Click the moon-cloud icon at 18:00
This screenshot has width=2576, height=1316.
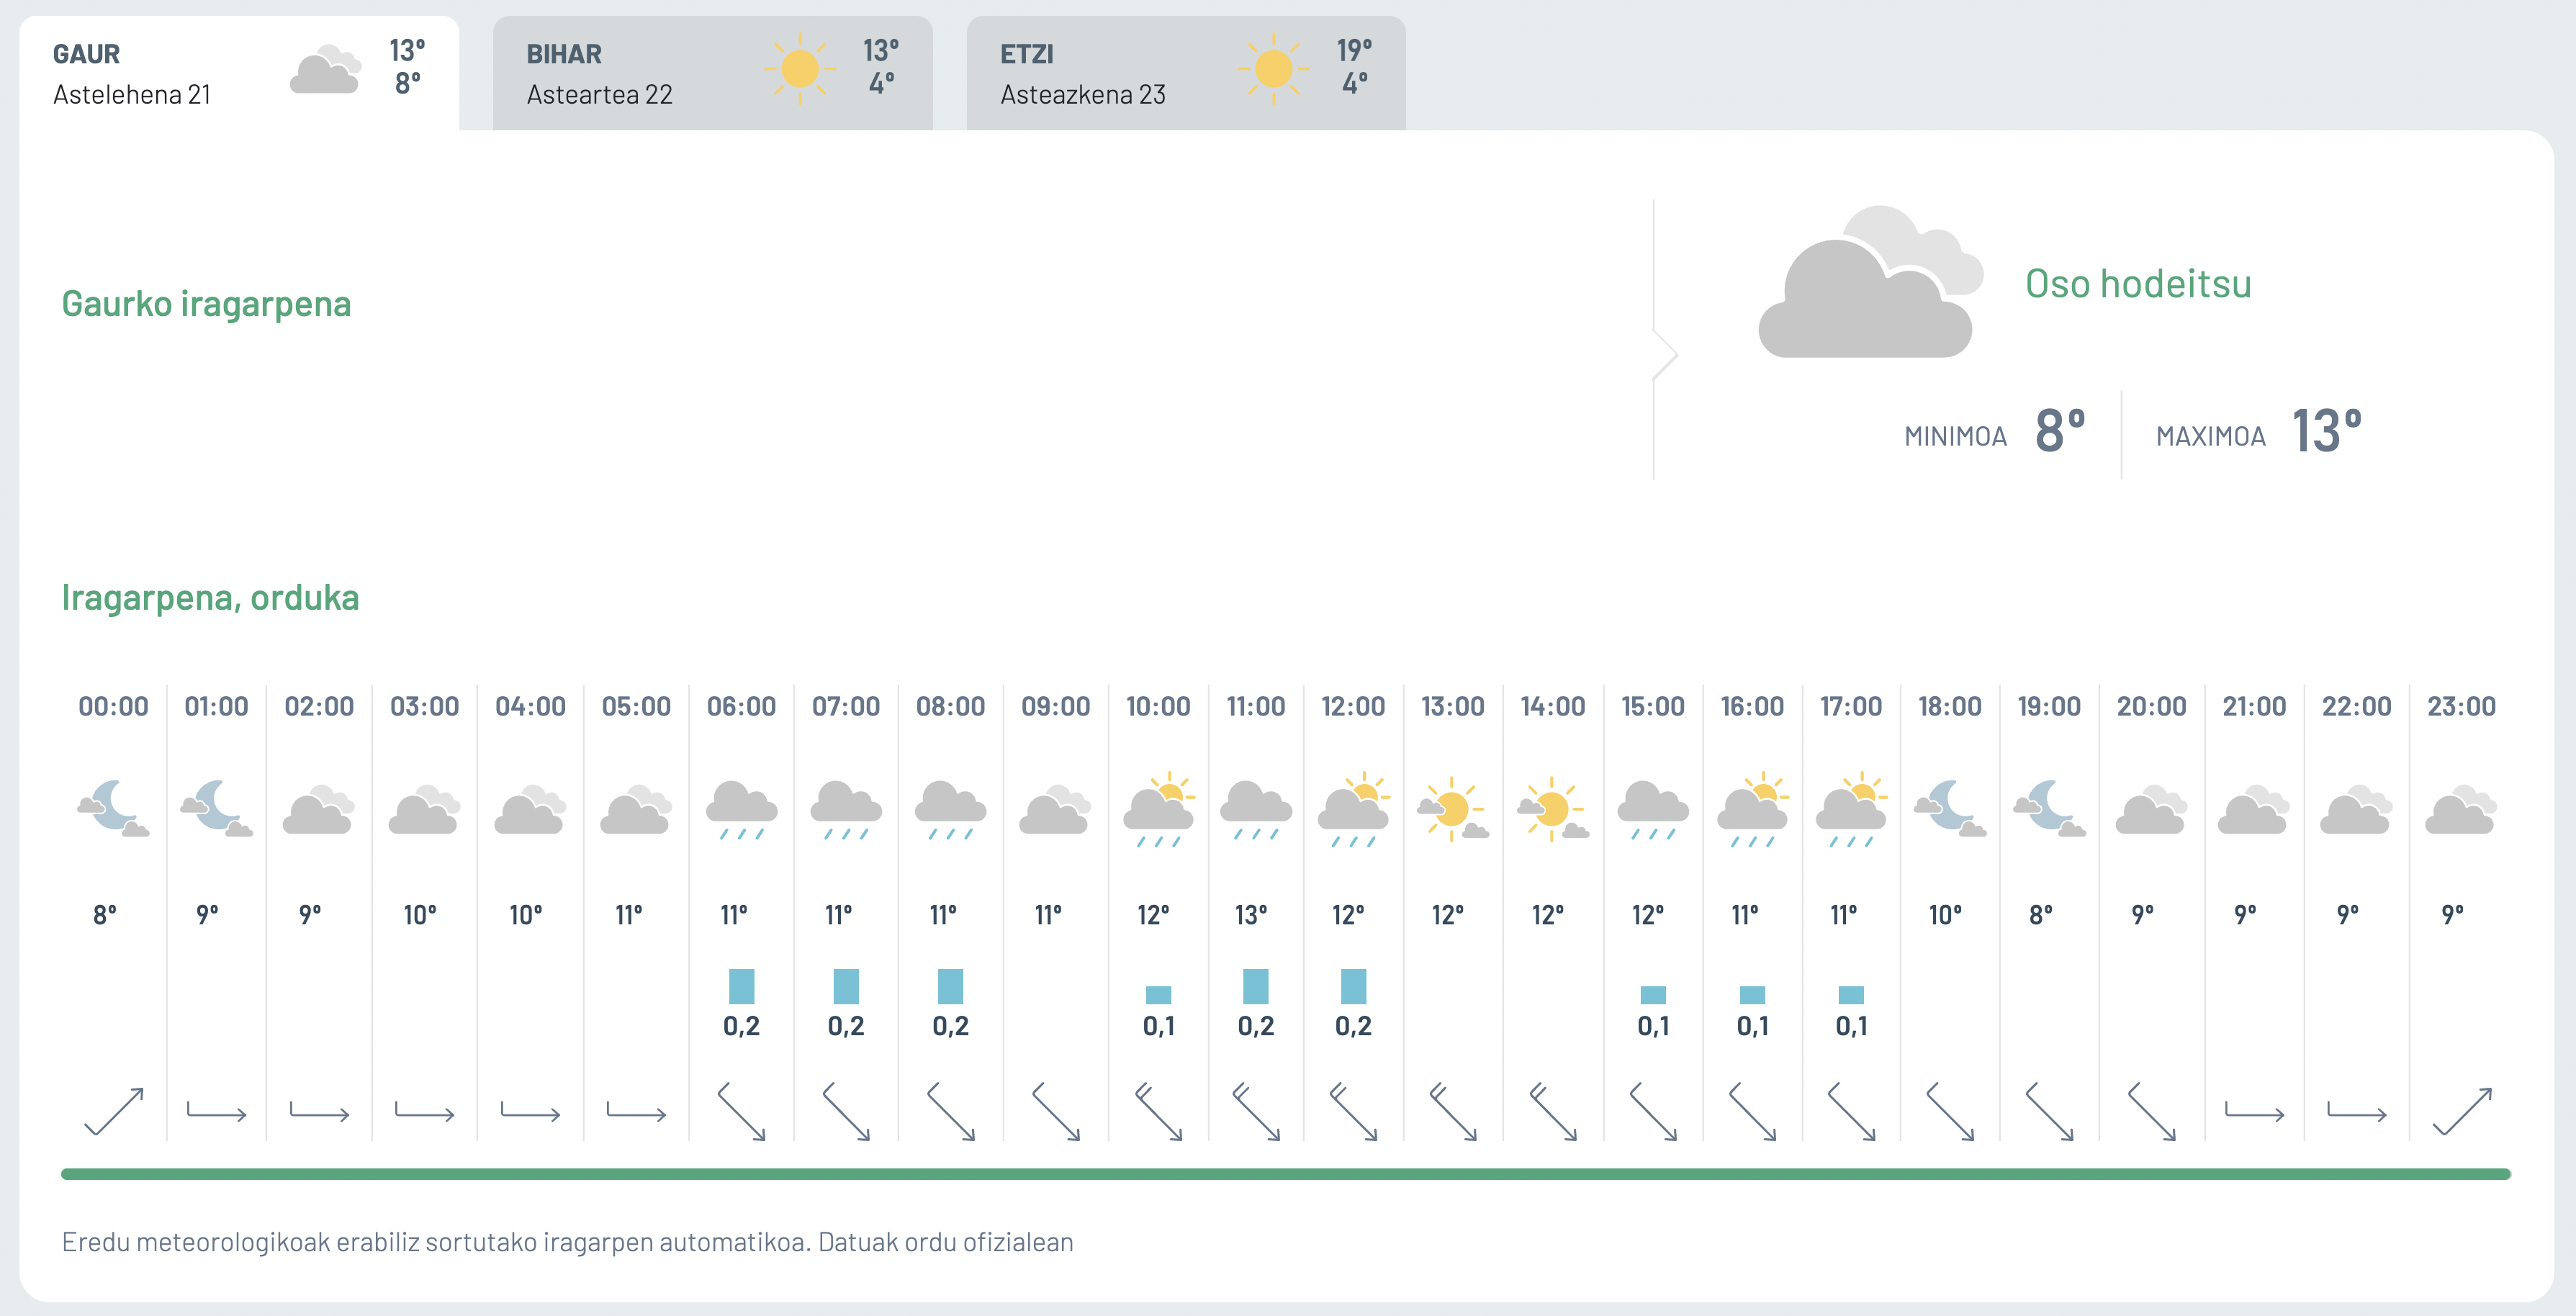tap(1950, 807)
